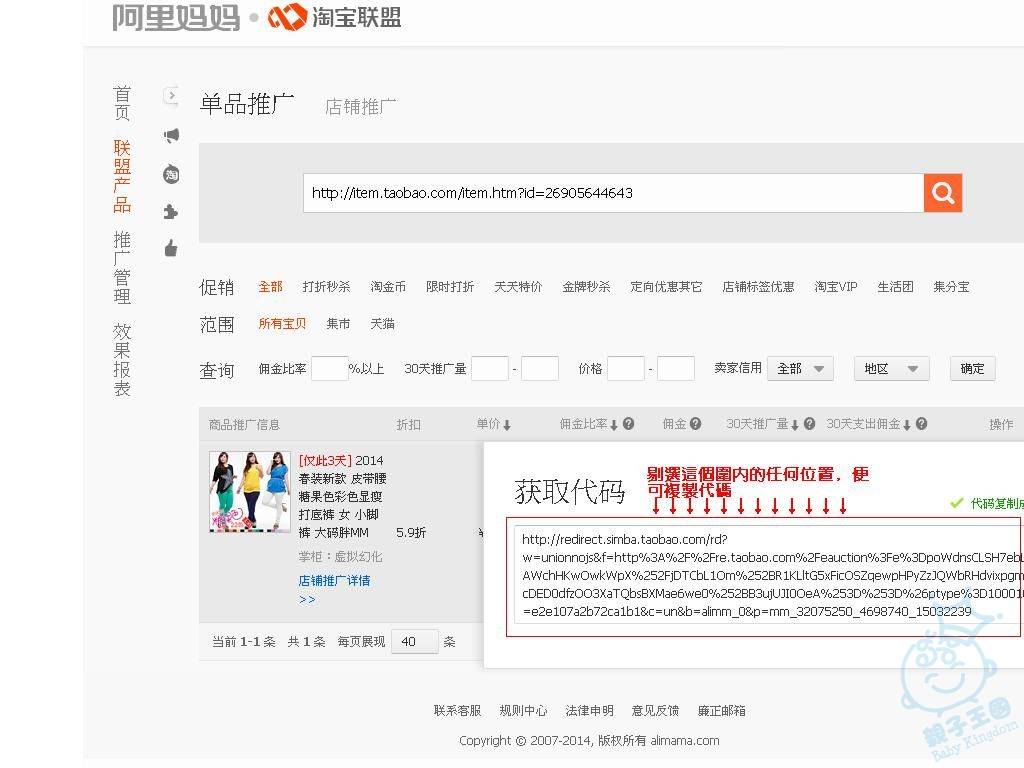Viewport: 1024px width, 768px height.
Task: Show help for 佣金 column
Action: pyautogui.click(x=696, y=424)
